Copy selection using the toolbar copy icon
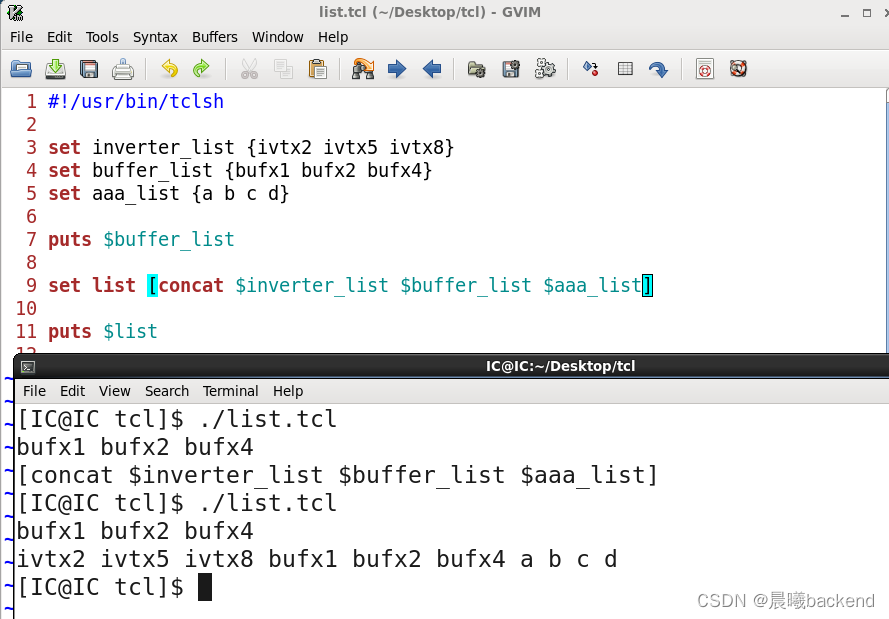The width and height of the screenshot is (889, 619). pos(283,69)
